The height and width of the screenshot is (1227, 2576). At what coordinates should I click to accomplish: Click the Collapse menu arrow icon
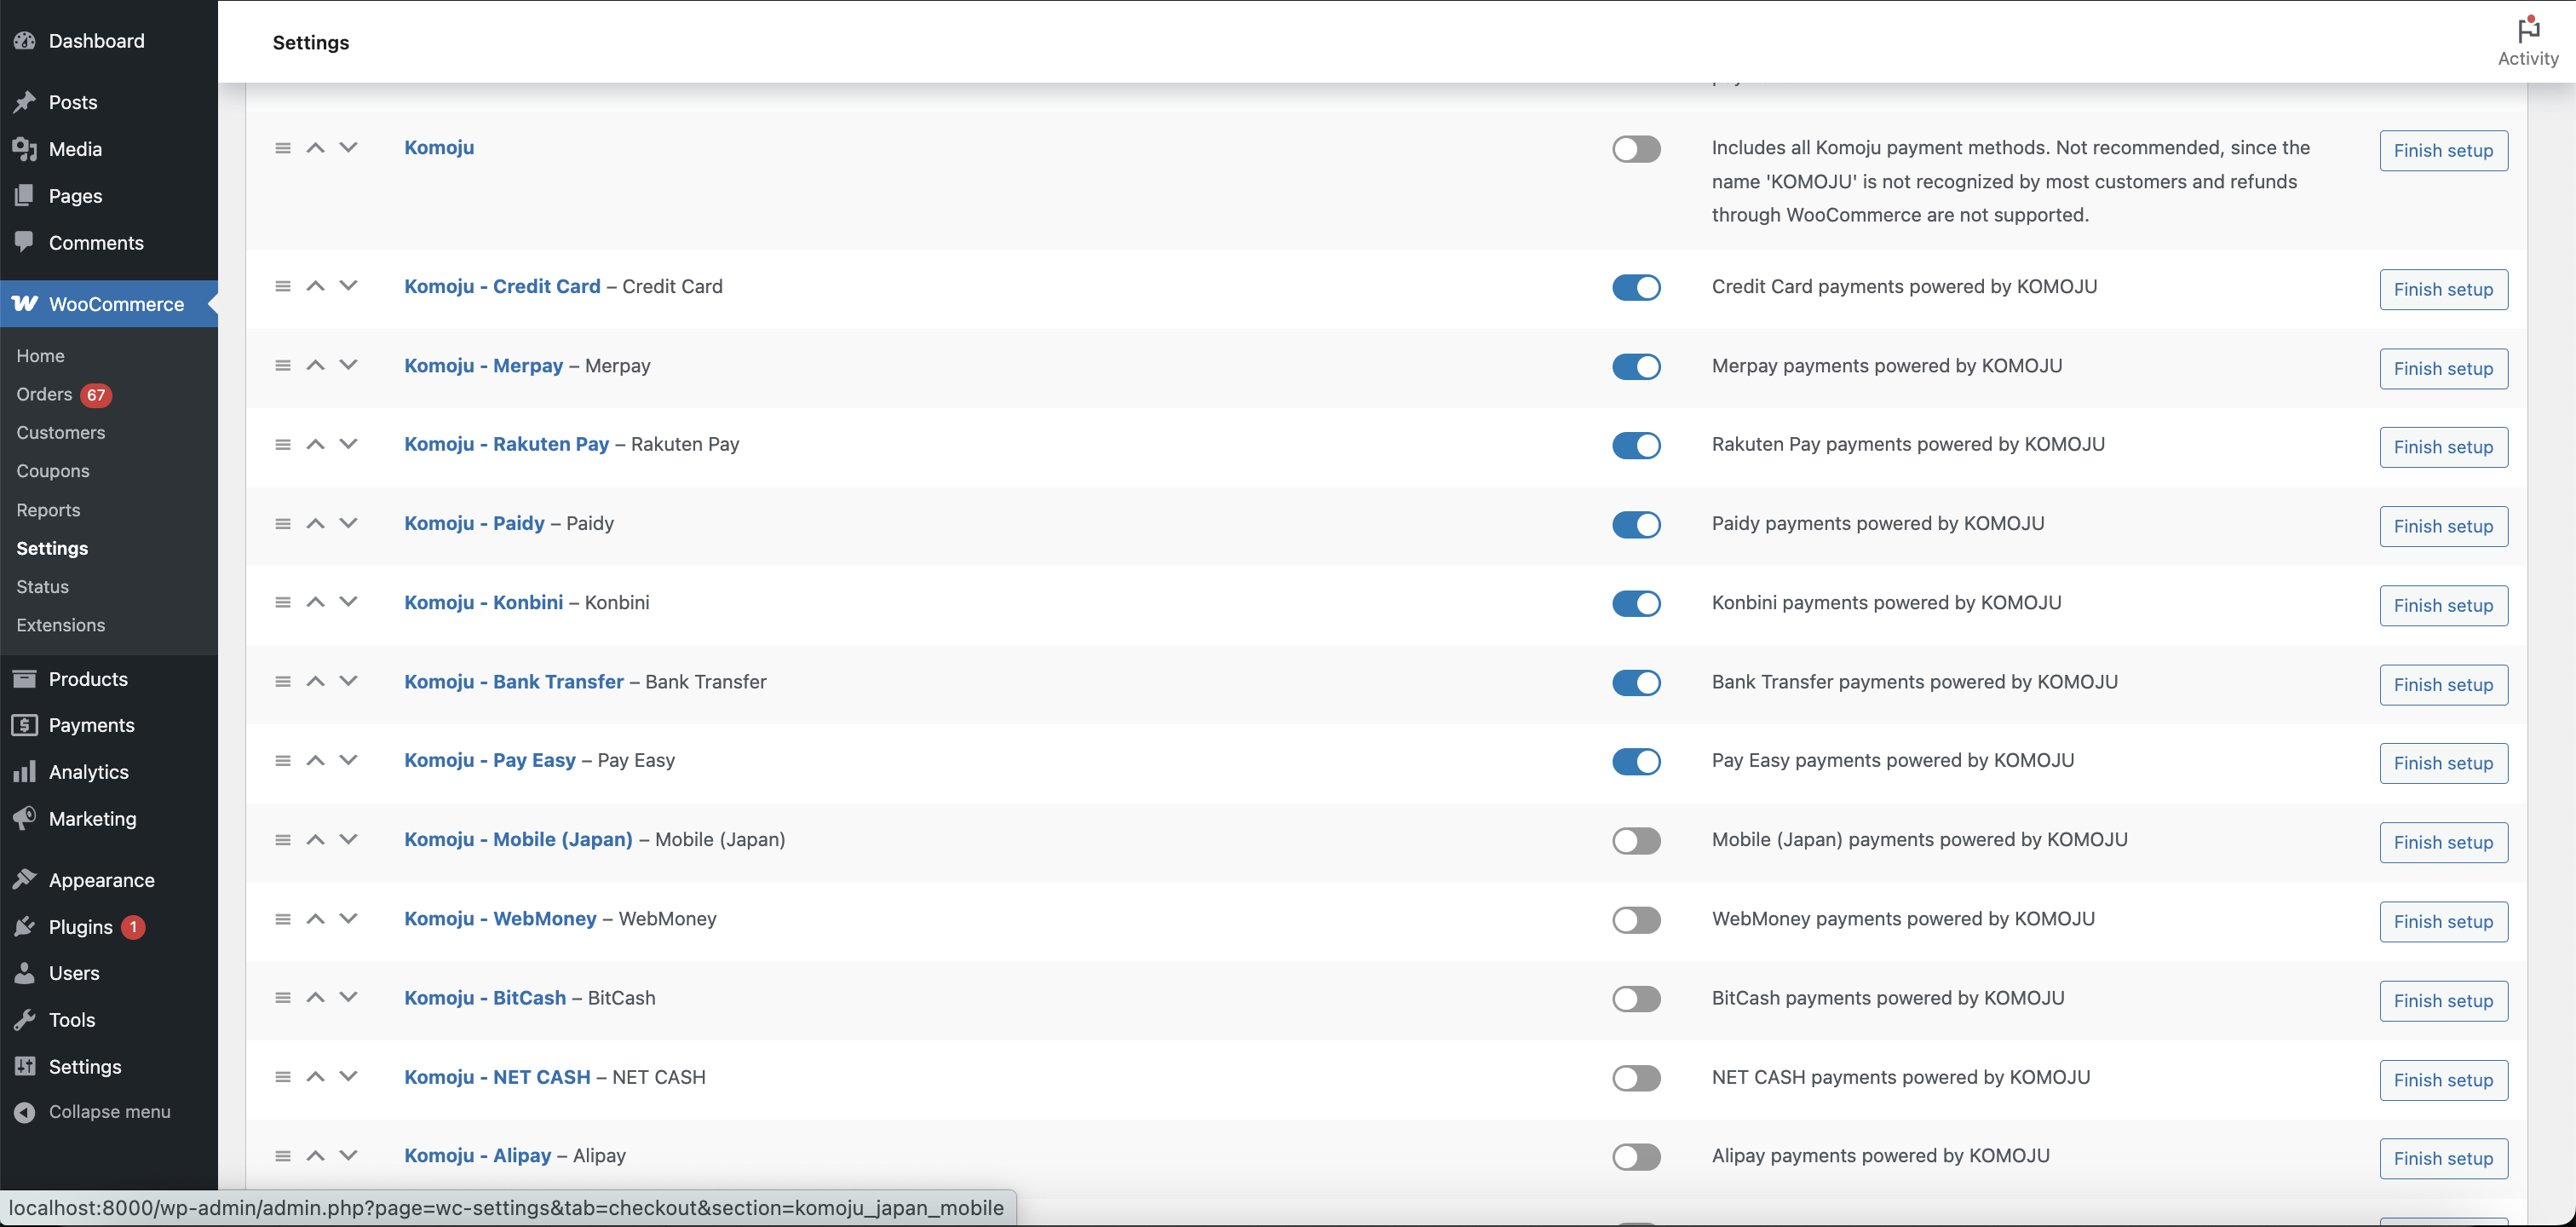pos(25,1112)
